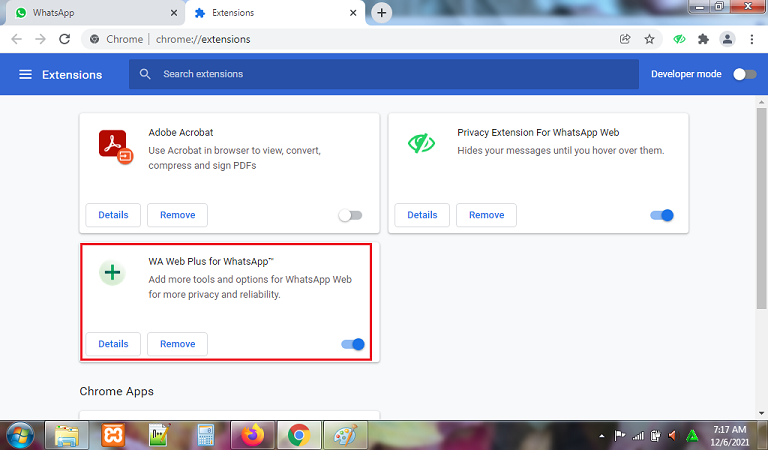Image resolution: width=768 pixels, height=450 pixels.
Task: Reload the extensions page
Action: 65,39
